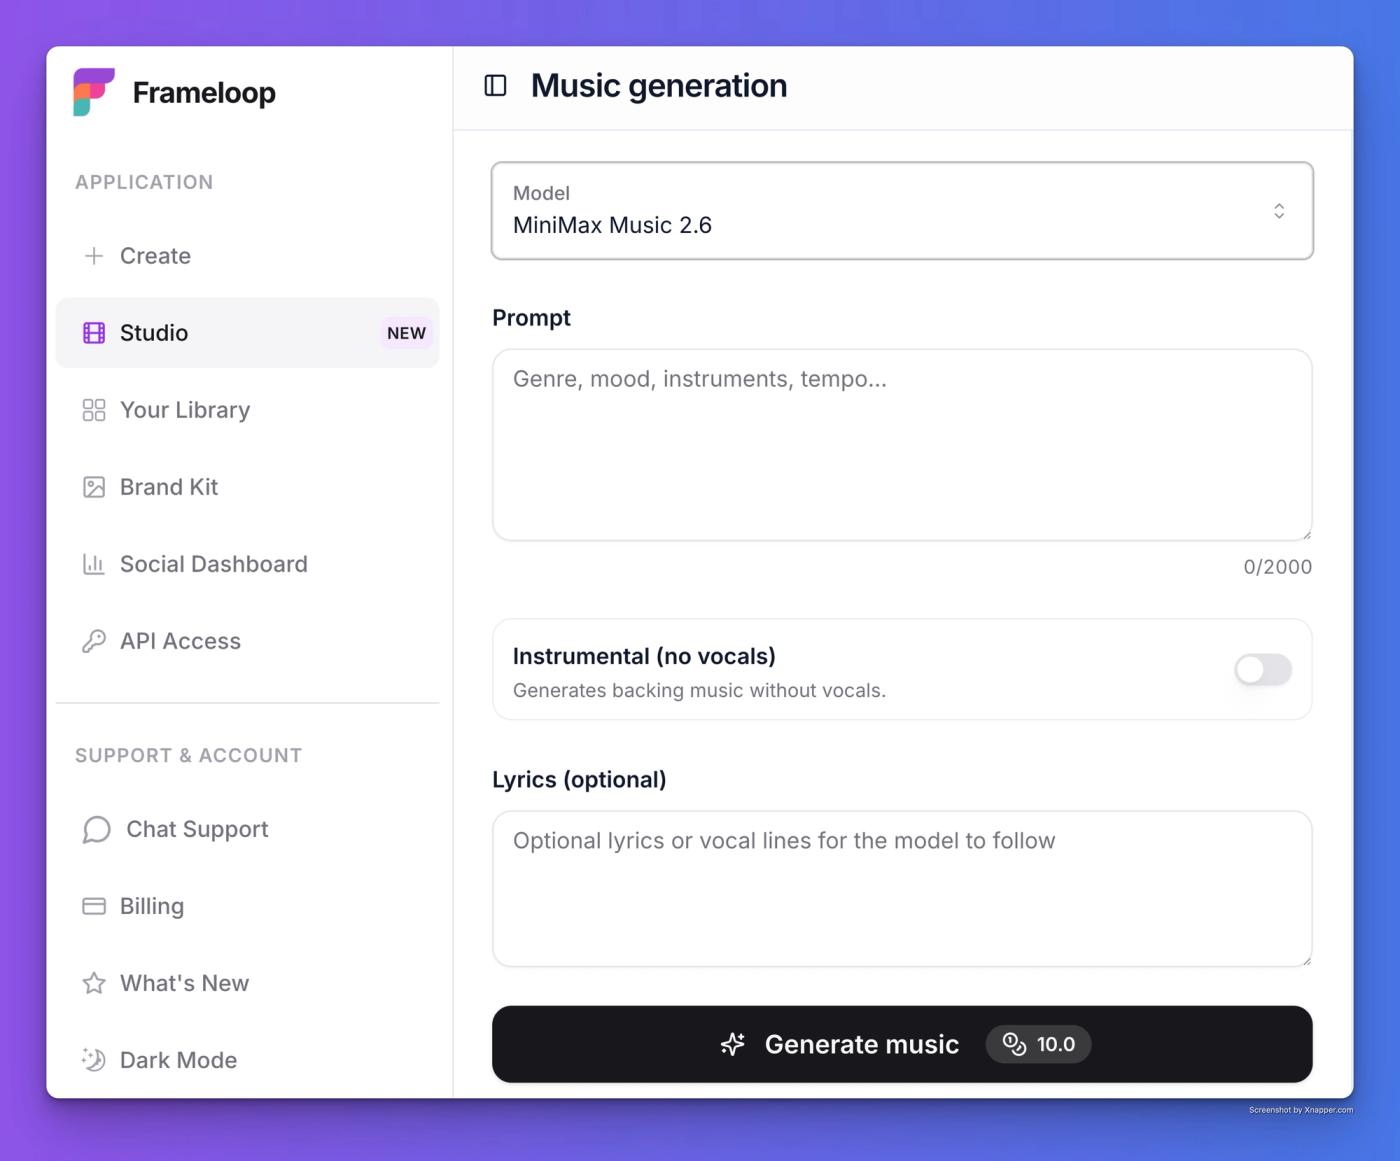
Task: Select API Access in the sidebar
Action: point(247,641)
